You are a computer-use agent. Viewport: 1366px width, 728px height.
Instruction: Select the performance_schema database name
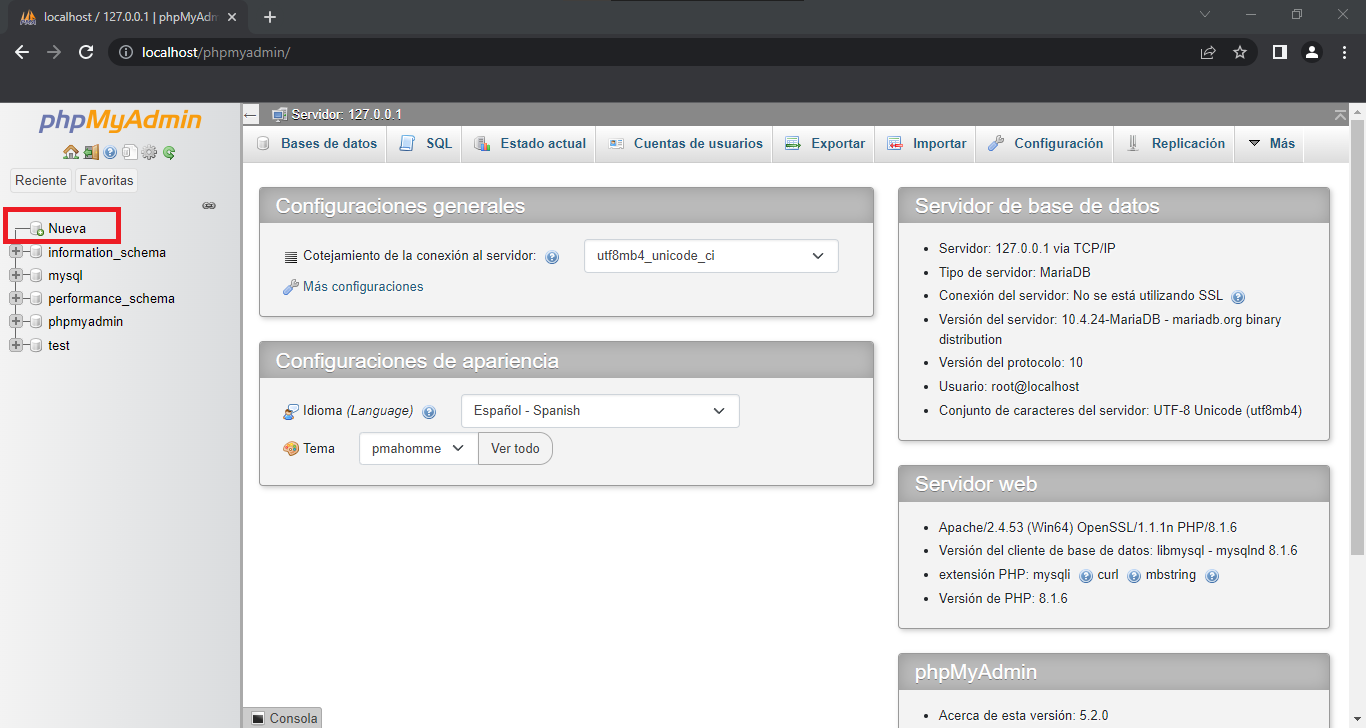coord(111,298)
